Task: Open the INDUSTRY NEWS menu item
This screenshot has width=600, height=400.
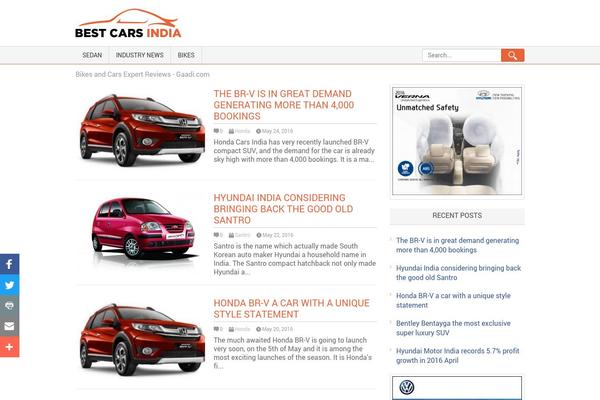Action: pyautogui.click(x=140, y=55)
